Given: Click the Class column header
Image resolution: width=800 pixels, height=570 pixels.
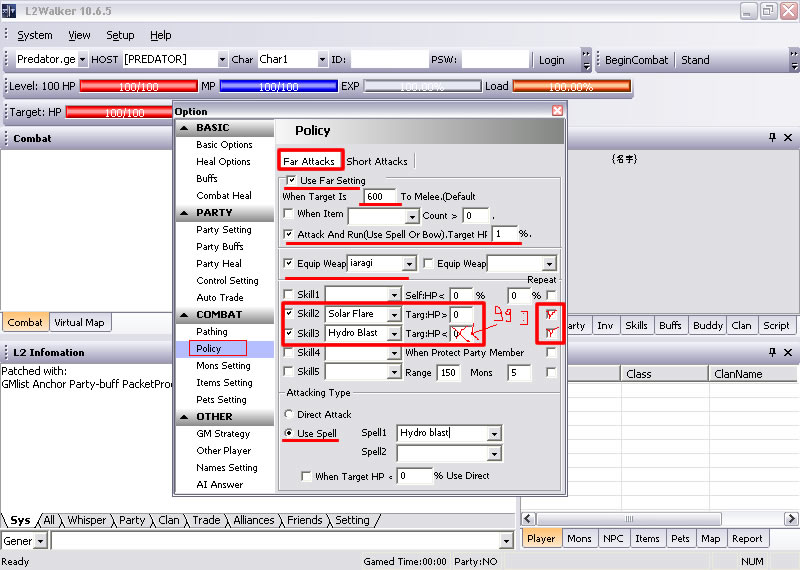Looking at the screenshot, I should [664, 374].
